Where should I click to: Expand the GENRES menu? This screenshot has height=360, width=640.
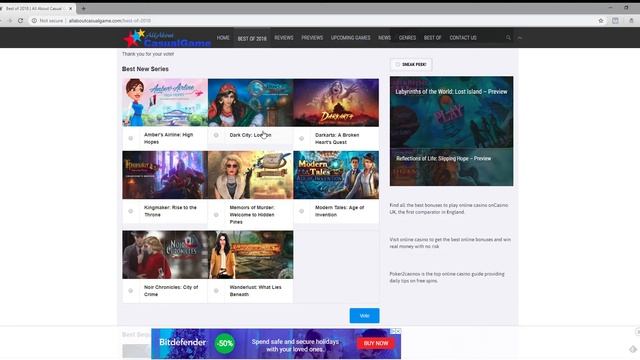(407, 38)
